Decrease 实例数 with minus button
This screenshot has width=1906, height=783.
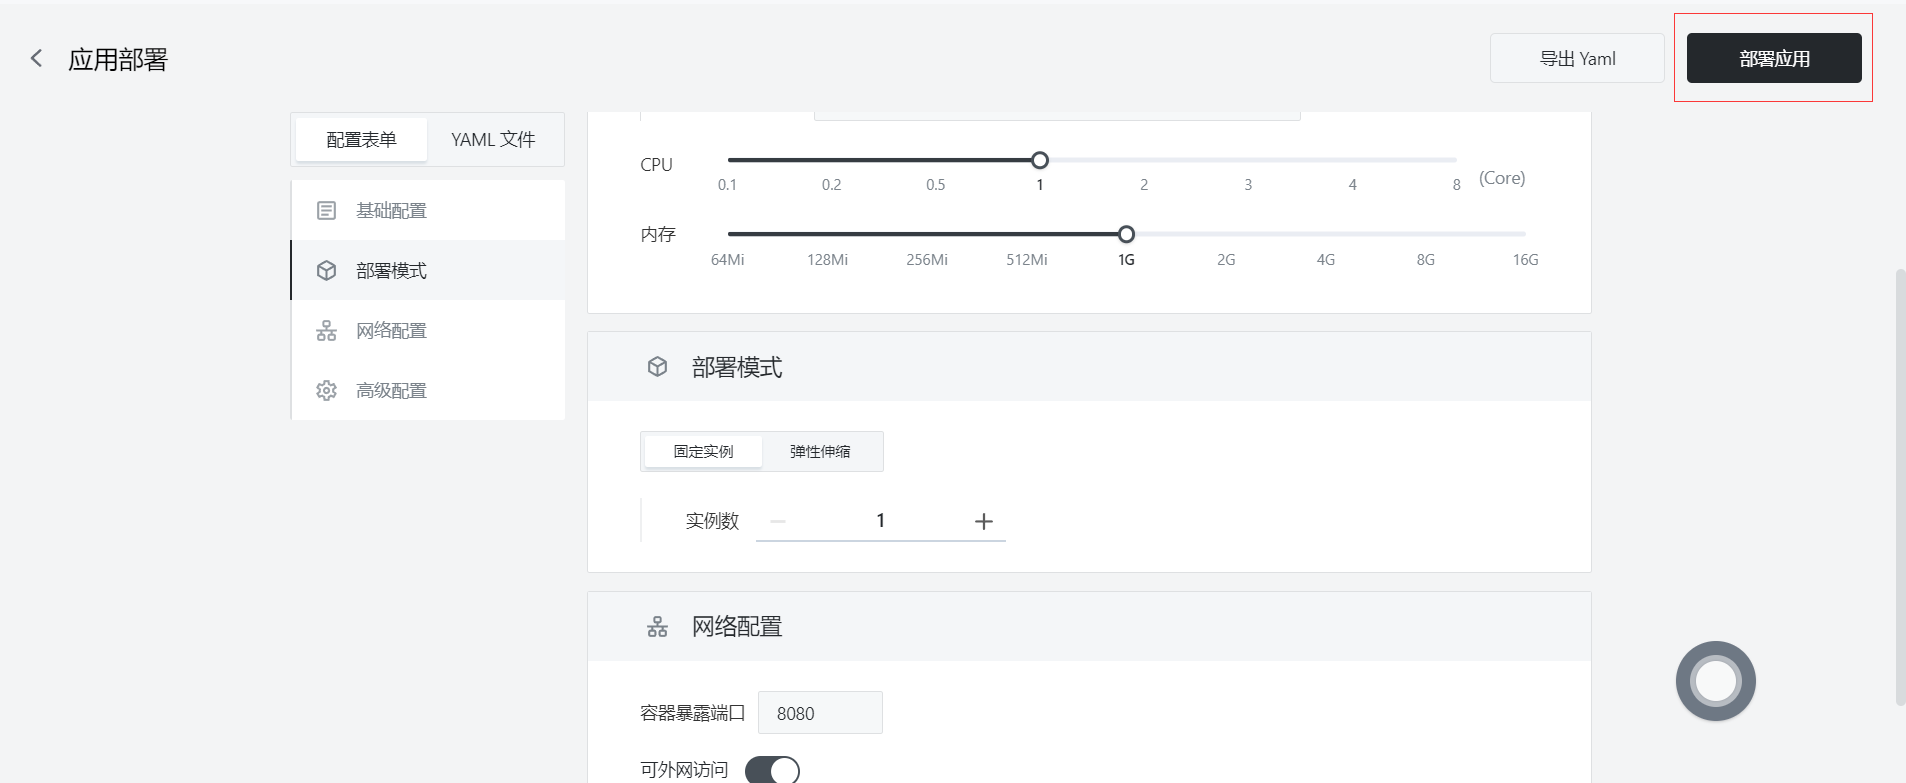pyautogui.click(x=778, y=521)
